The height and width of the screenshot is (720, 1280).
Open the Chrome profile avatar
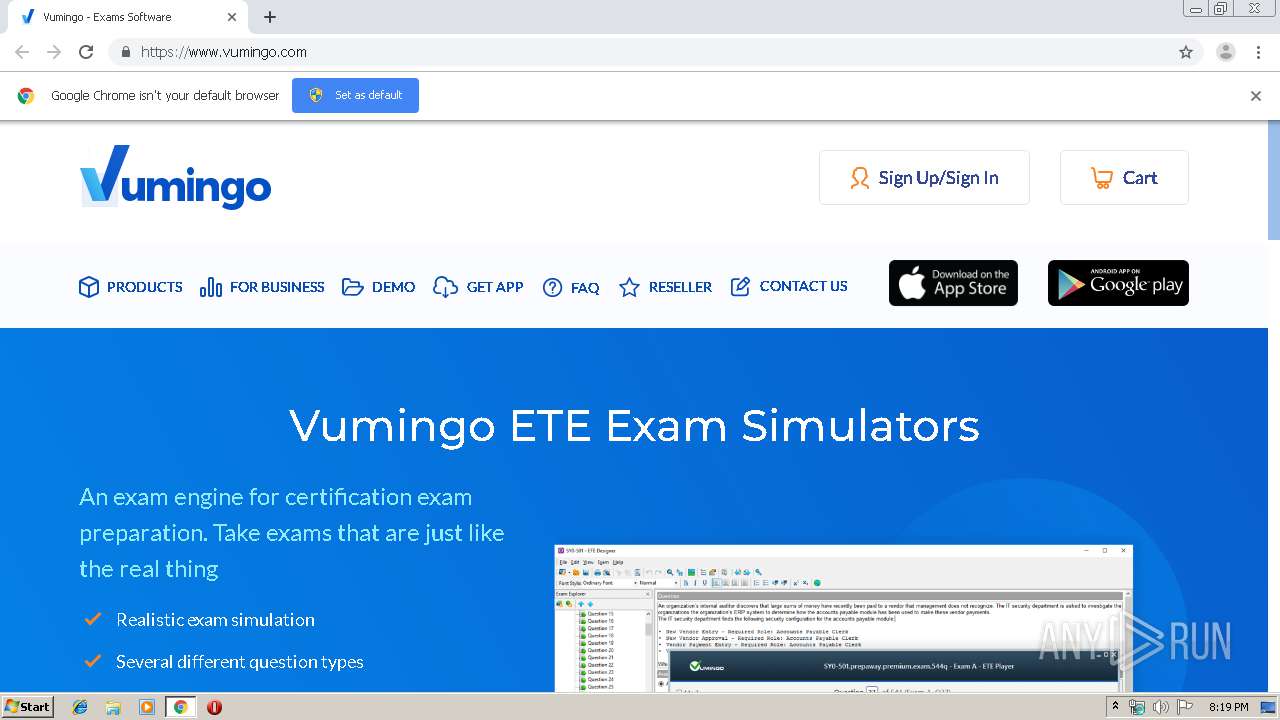point(1226,52)
